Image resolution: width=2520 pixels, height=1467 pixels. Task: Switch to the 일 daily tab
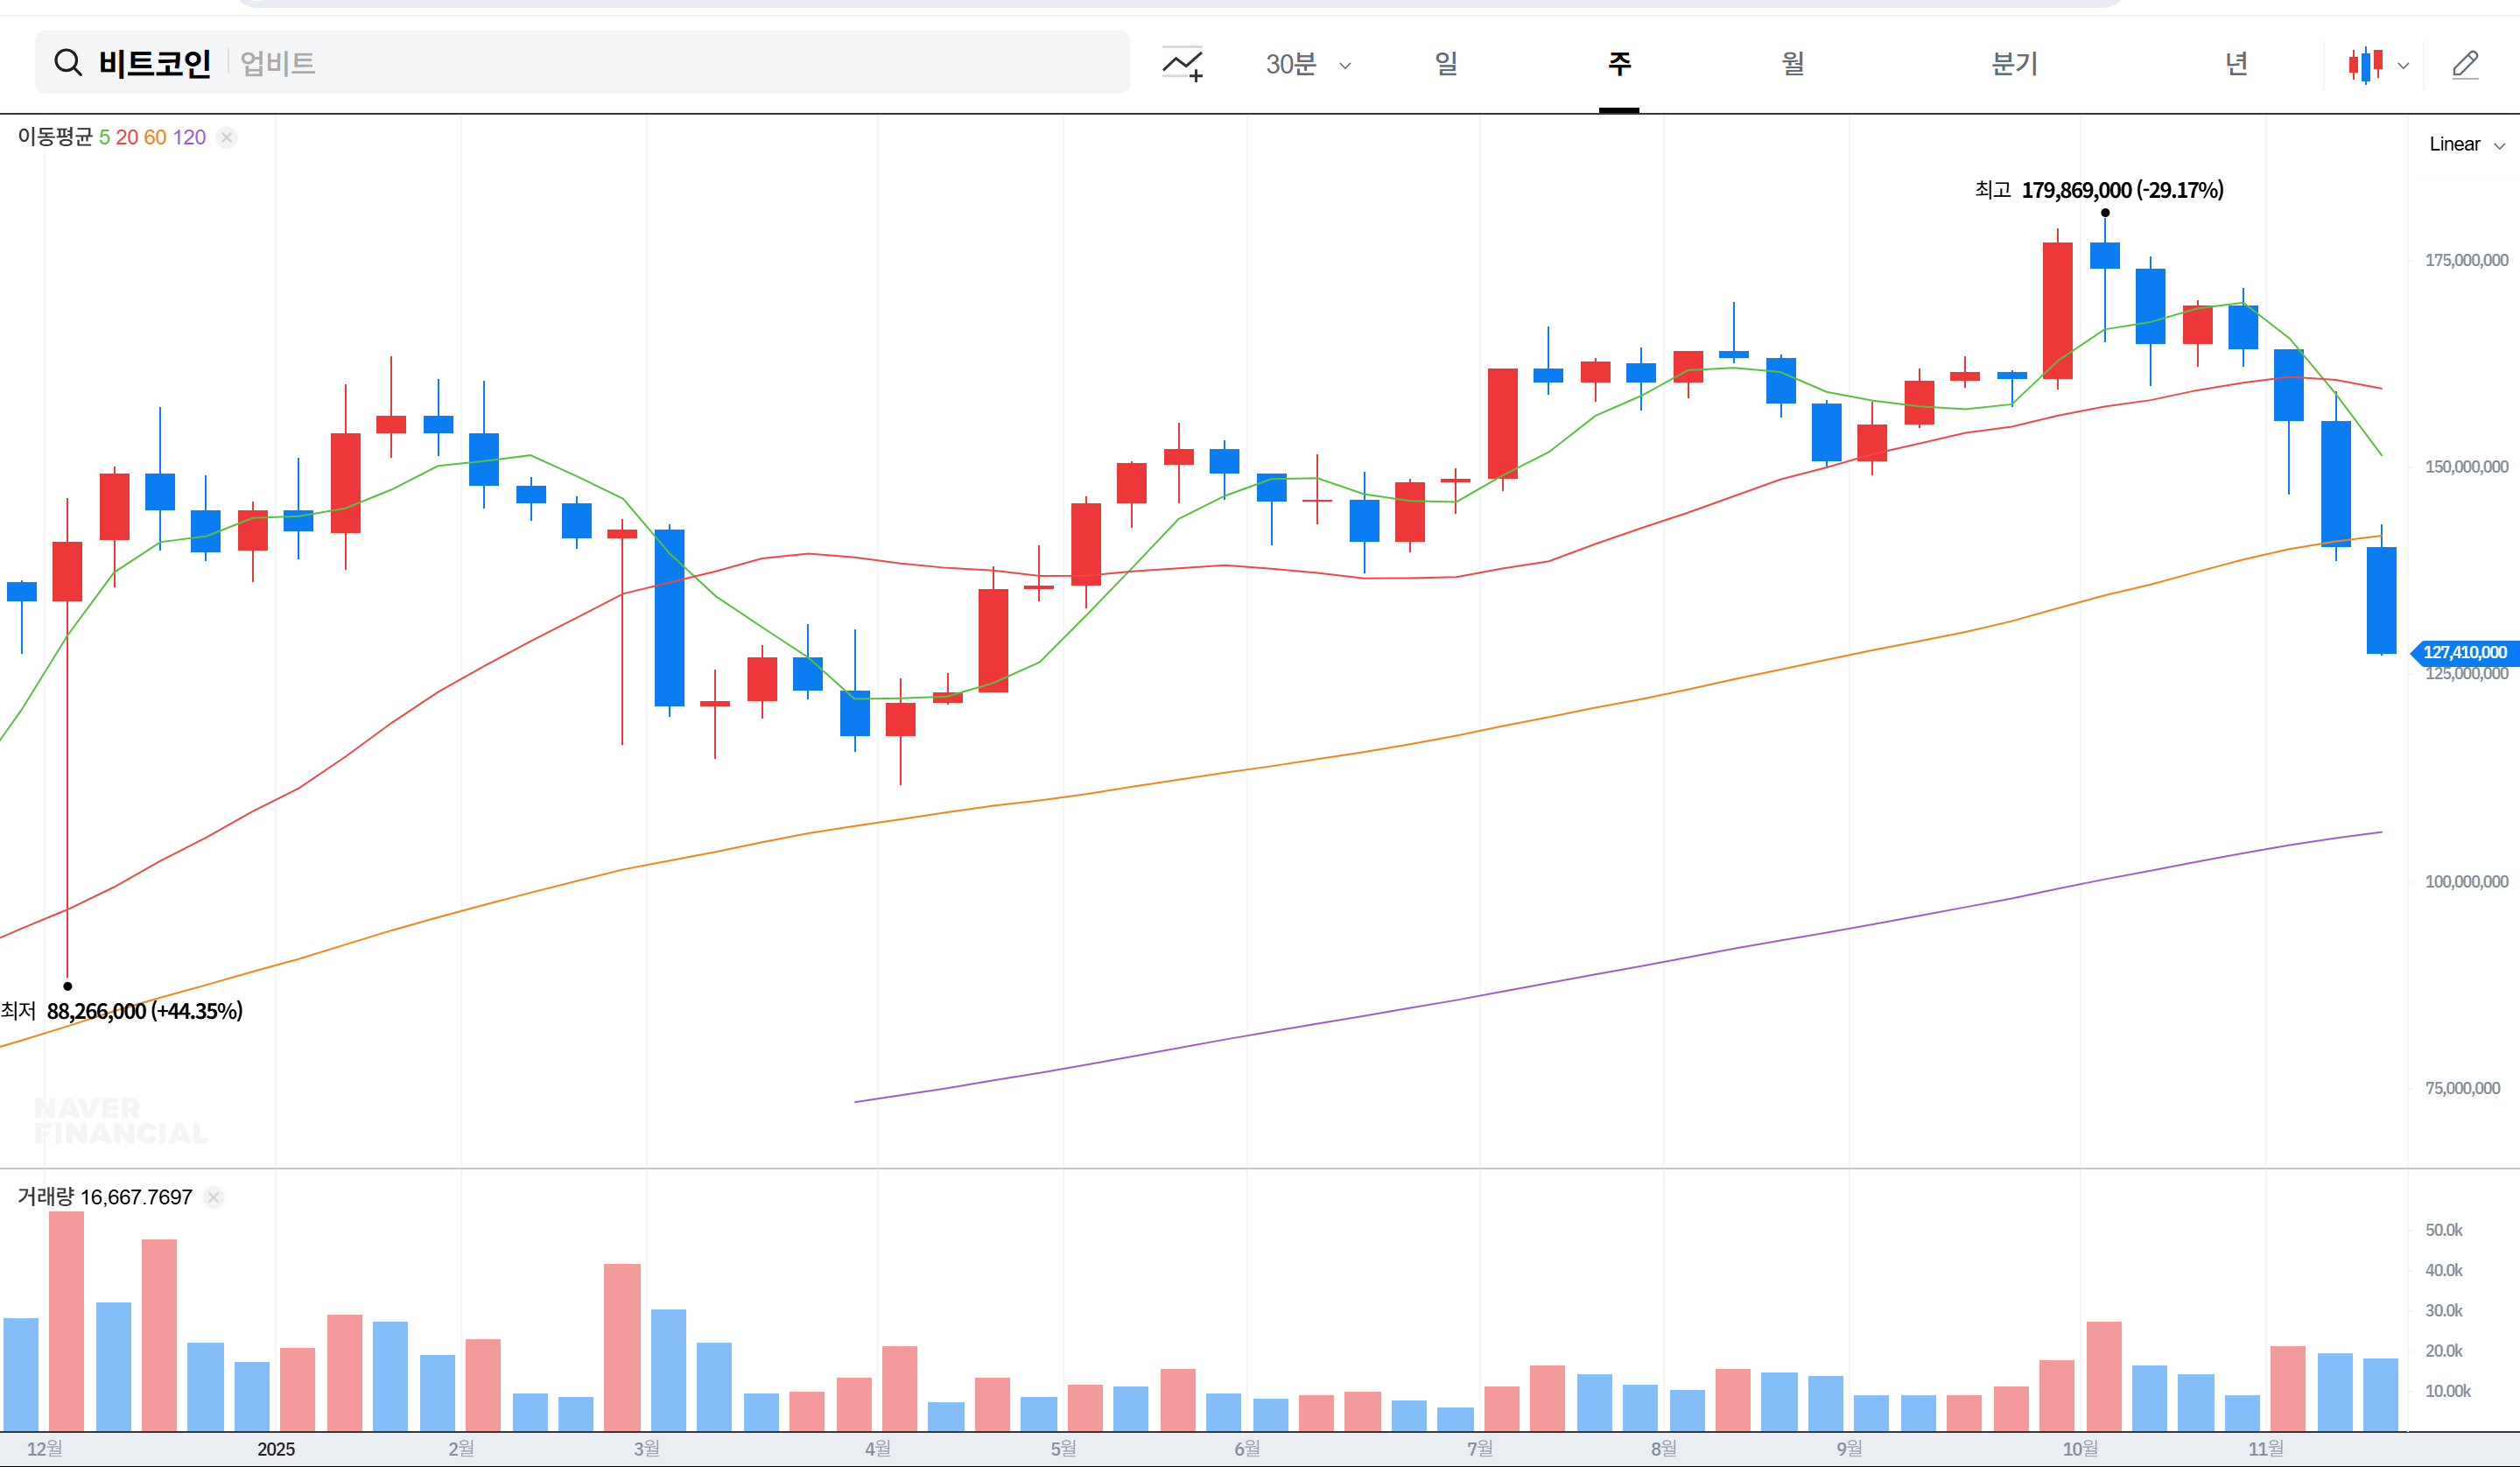[1446, 64]
